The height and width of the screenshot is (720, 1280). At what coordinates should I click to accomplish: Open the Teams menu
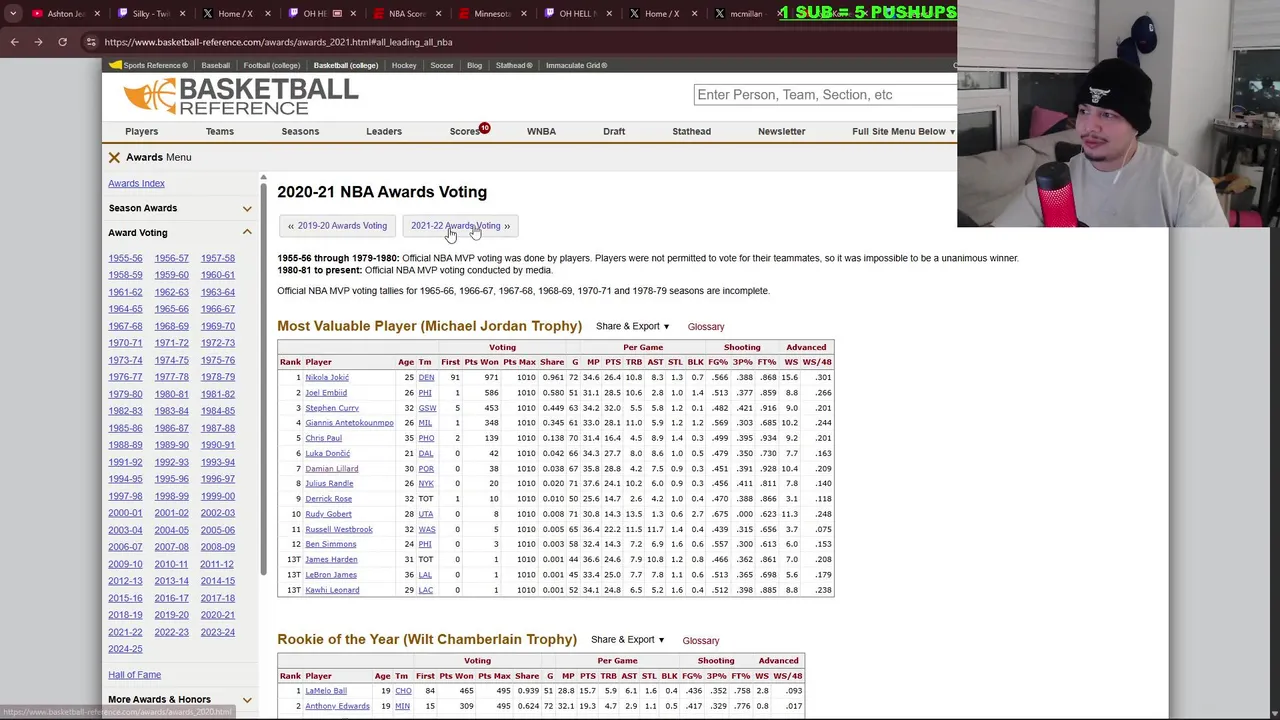click(x=220, y=131)
